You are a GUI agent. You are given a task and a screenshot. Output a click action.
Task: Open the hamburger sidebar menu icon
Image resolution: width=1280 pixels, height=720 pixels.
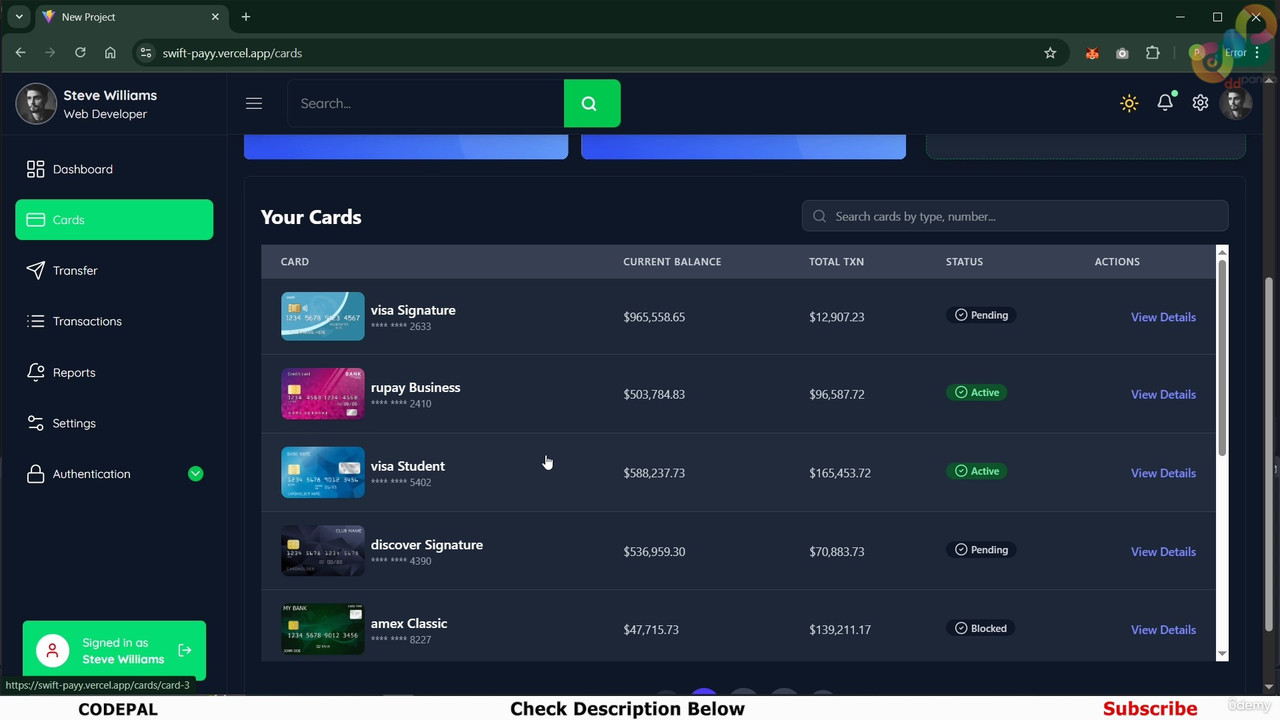coord(254,103)
